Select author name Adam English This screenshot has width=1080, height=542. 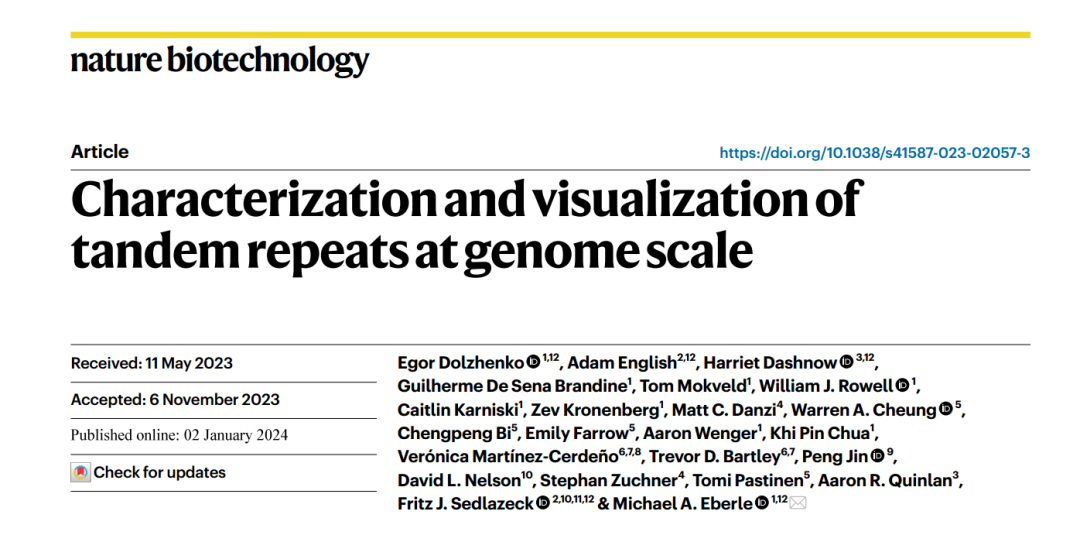[622, 363]
